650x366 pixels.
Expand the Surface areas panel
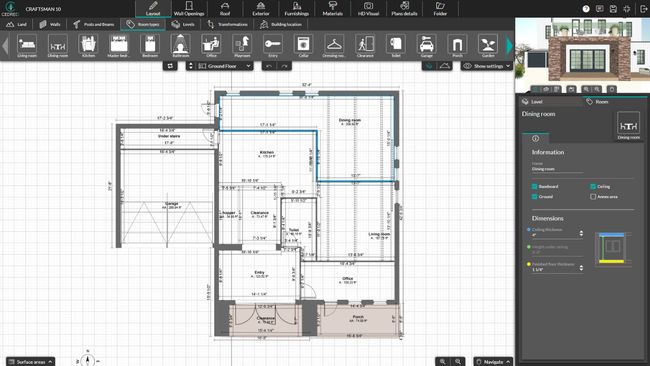[x=30, y=362]
